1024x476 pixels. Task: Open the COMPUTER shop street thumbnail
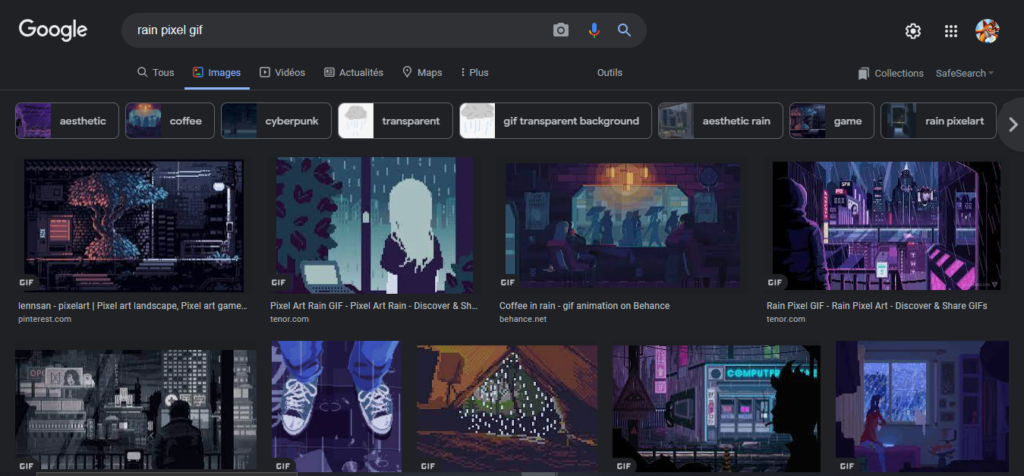click(x=716, y=408)
